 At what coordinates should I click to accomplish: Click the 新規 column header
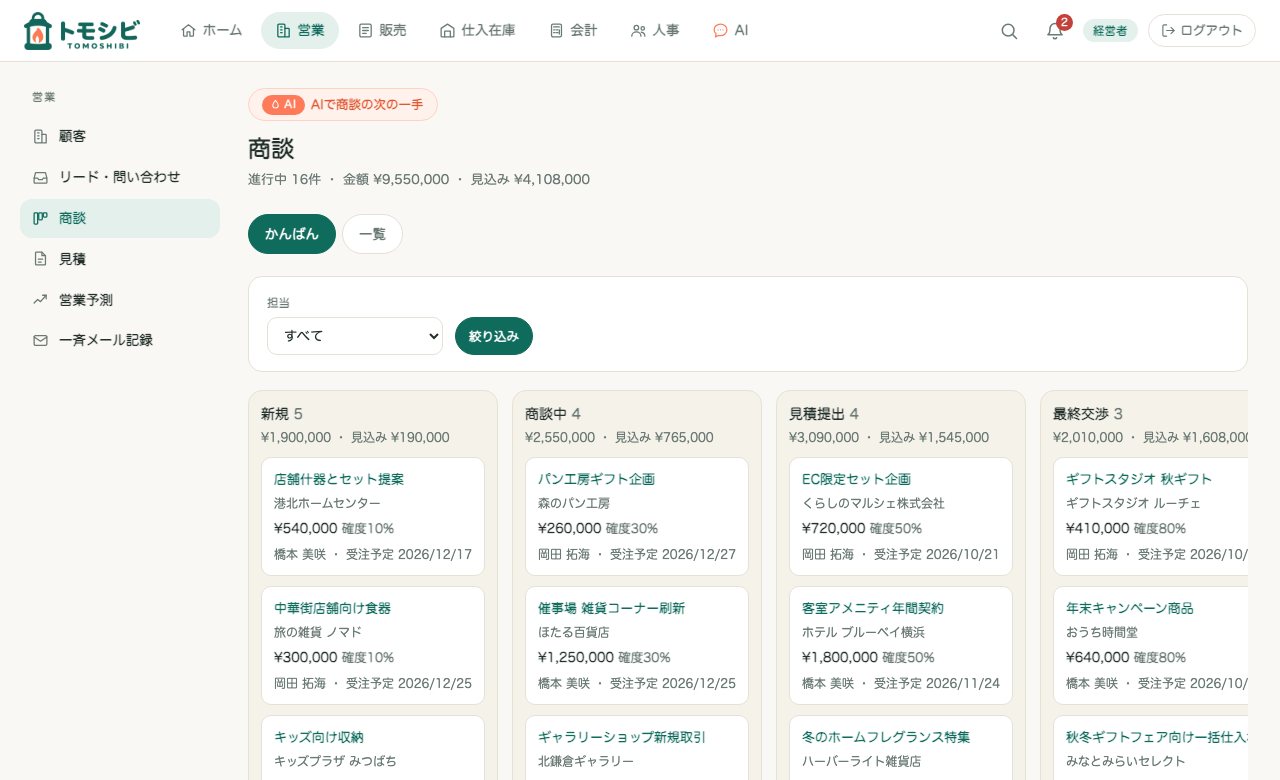click(282, 413)
